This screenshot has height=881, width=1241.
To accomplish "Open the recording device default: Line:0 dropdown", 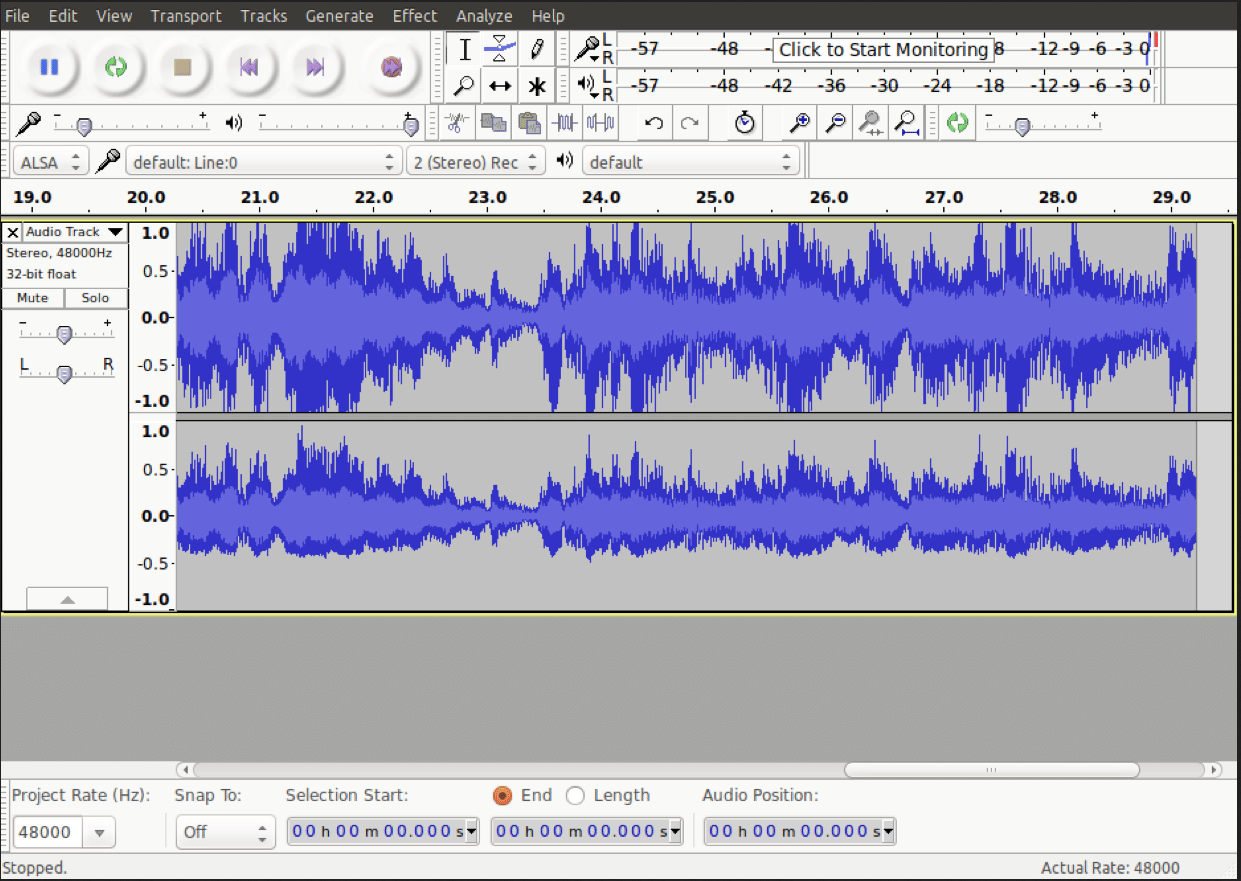I will (263, 162).
